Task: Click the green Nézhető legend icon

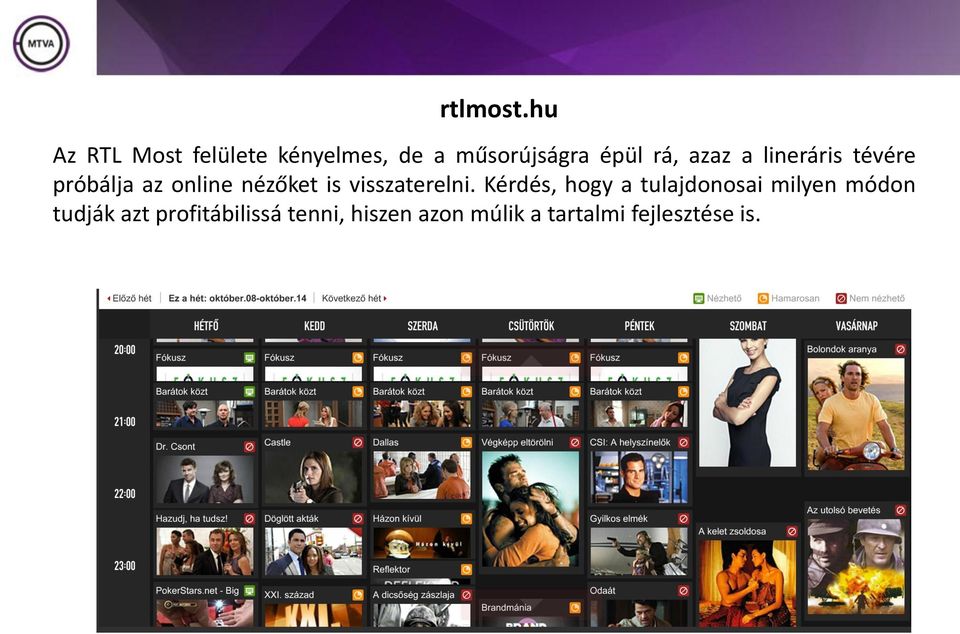Action: point(699,298)
